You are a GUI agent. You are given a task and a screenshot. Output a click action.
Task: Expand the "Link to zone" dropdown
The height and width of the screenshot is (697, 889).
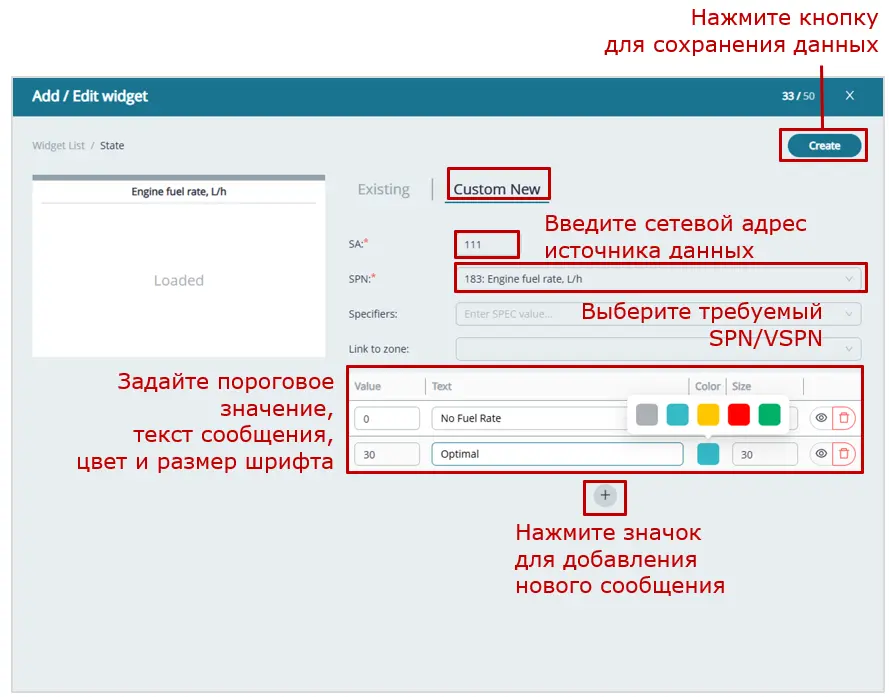tap(660, 348)
